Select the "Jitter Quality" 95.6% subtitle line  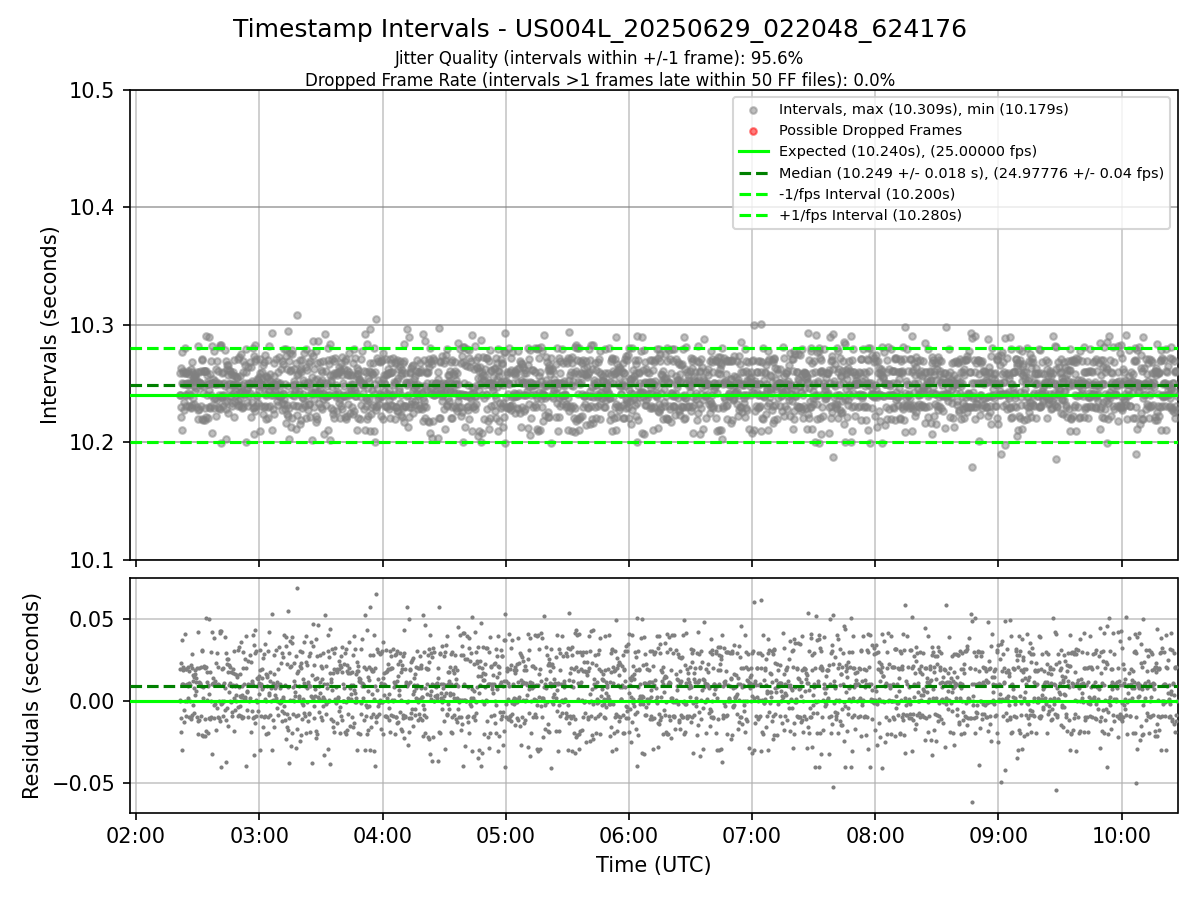click(599, 58)
